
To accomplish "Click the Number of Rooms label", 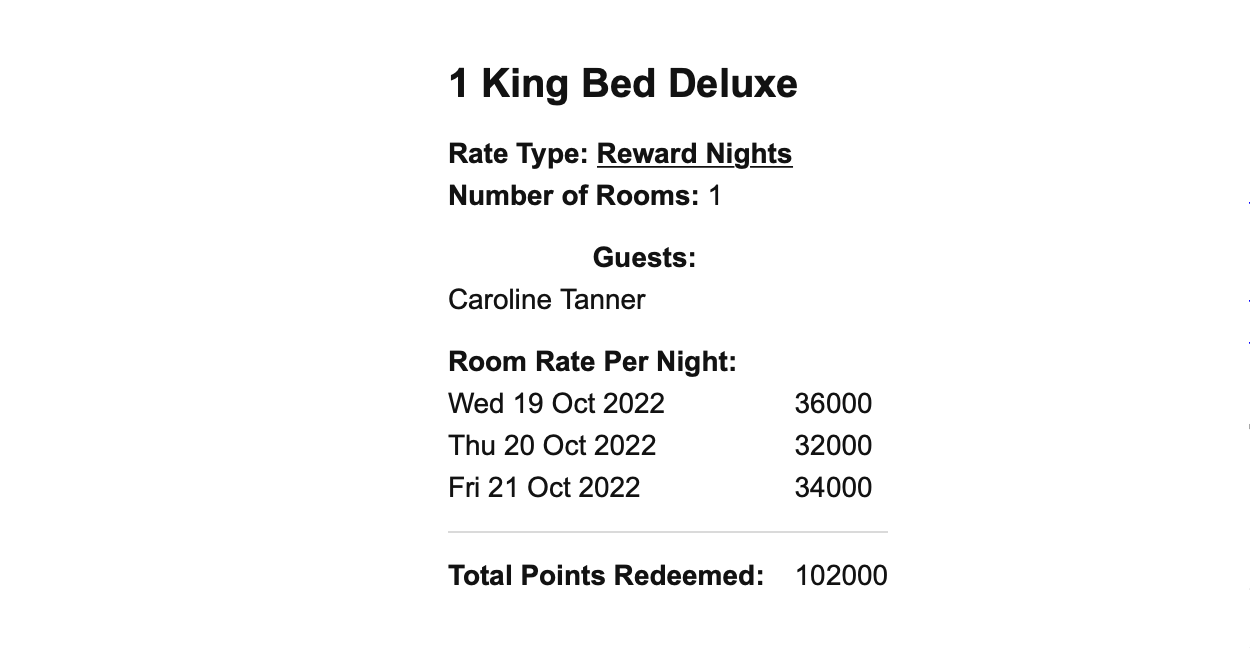I will pos(573,196).
